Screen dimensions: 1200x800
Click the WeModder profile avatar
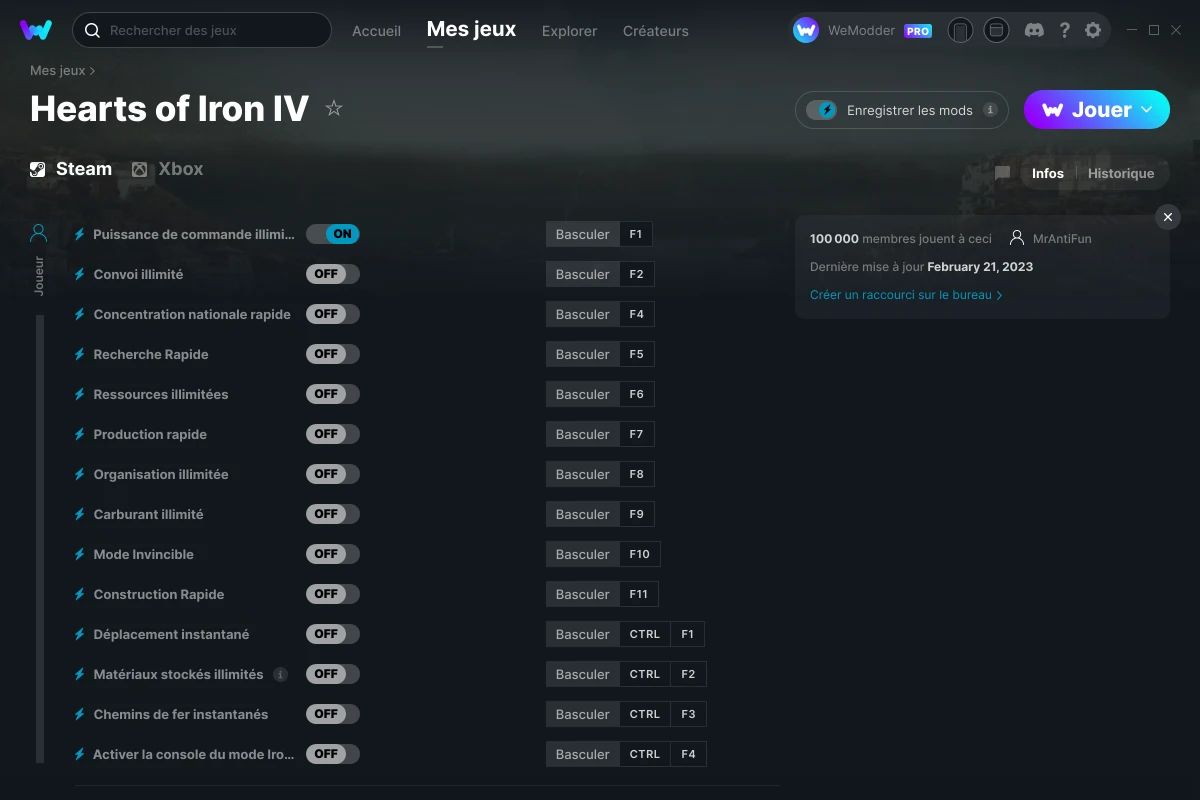[x=806, y=30]
